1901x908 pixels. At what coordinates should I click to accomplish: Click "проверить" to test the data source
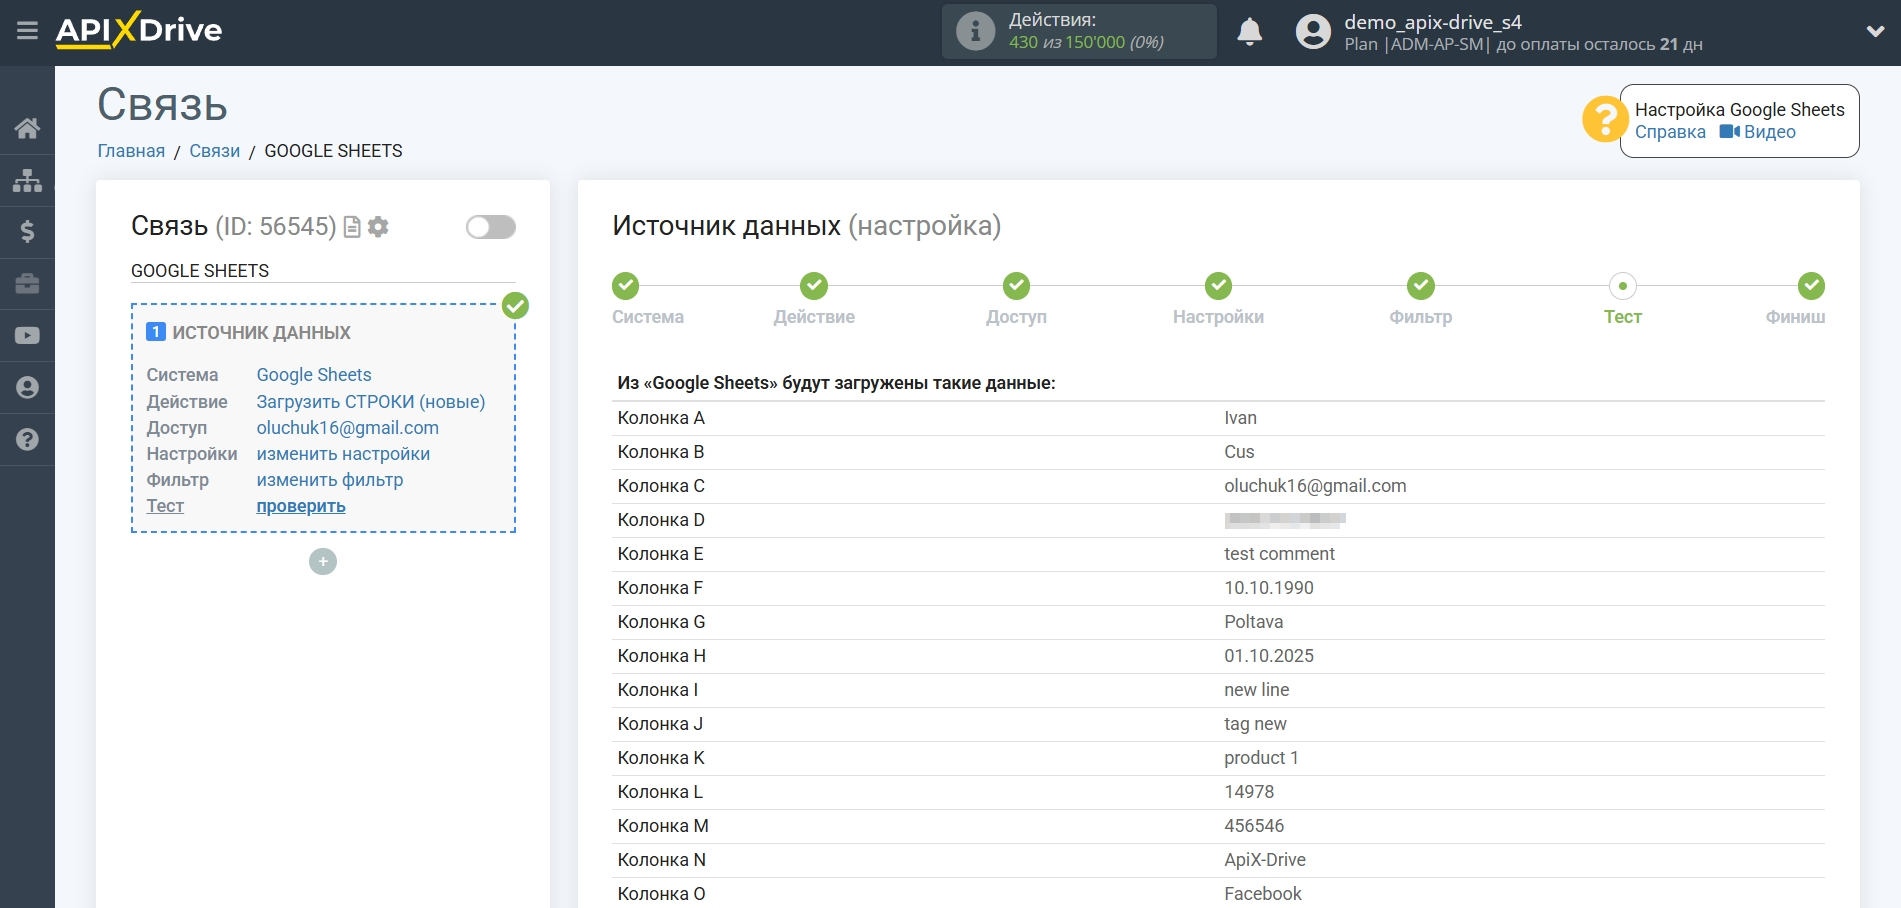(300, 506)
